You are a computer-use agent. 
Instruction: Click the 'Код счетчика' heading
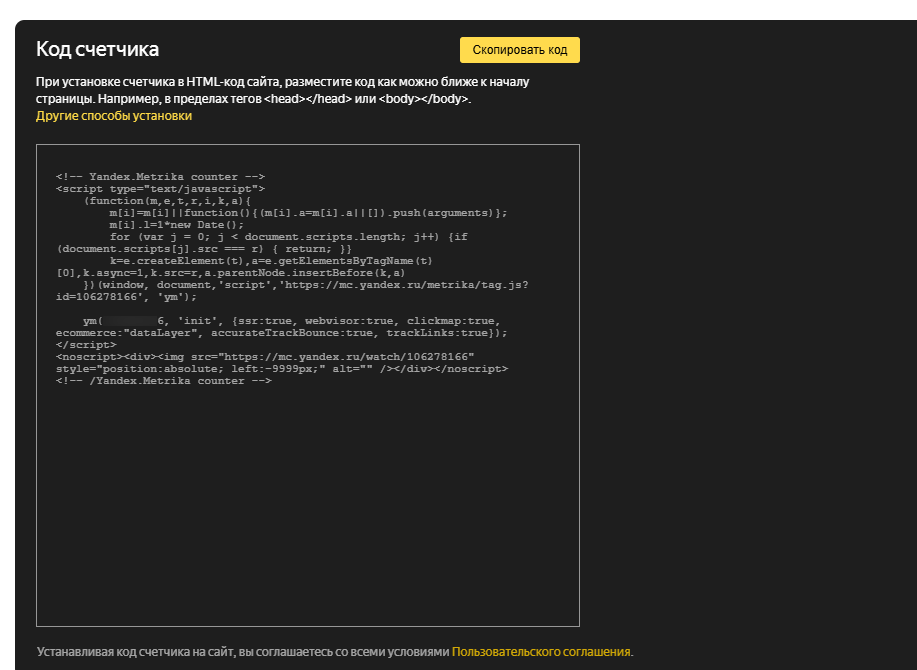pyautogui.click(x=97, y=49)
